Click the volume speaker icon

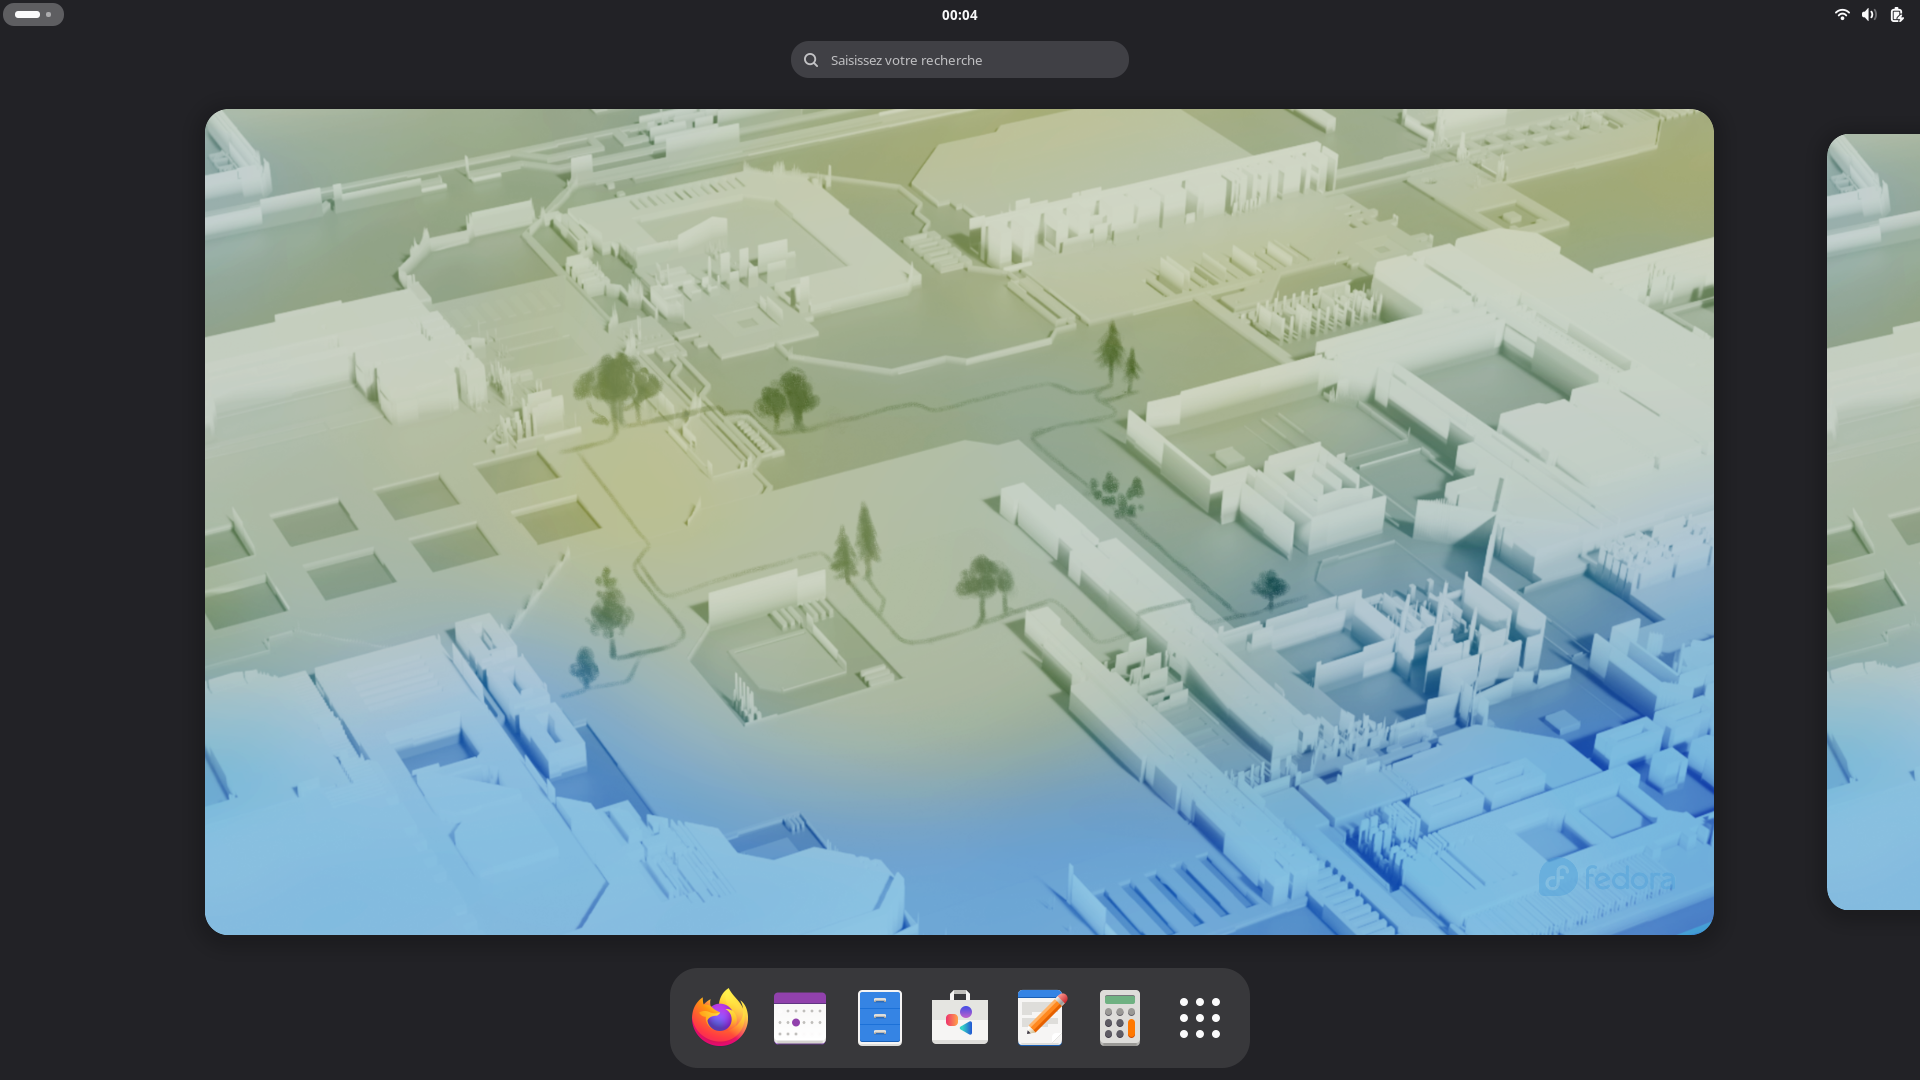click(x=1869, y=14)
